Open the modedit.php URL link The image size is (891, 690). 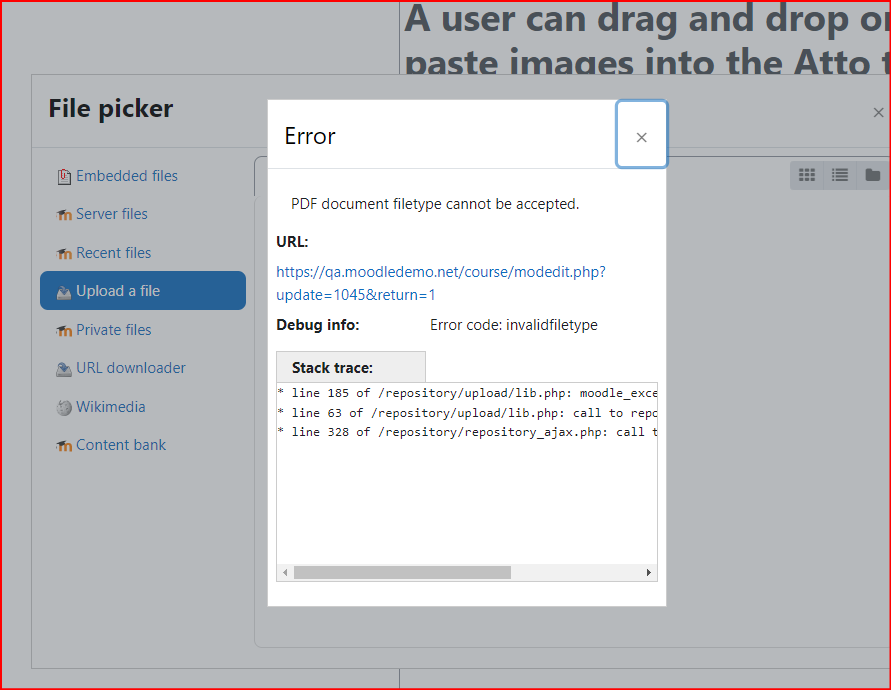click(x=441, y=283)
